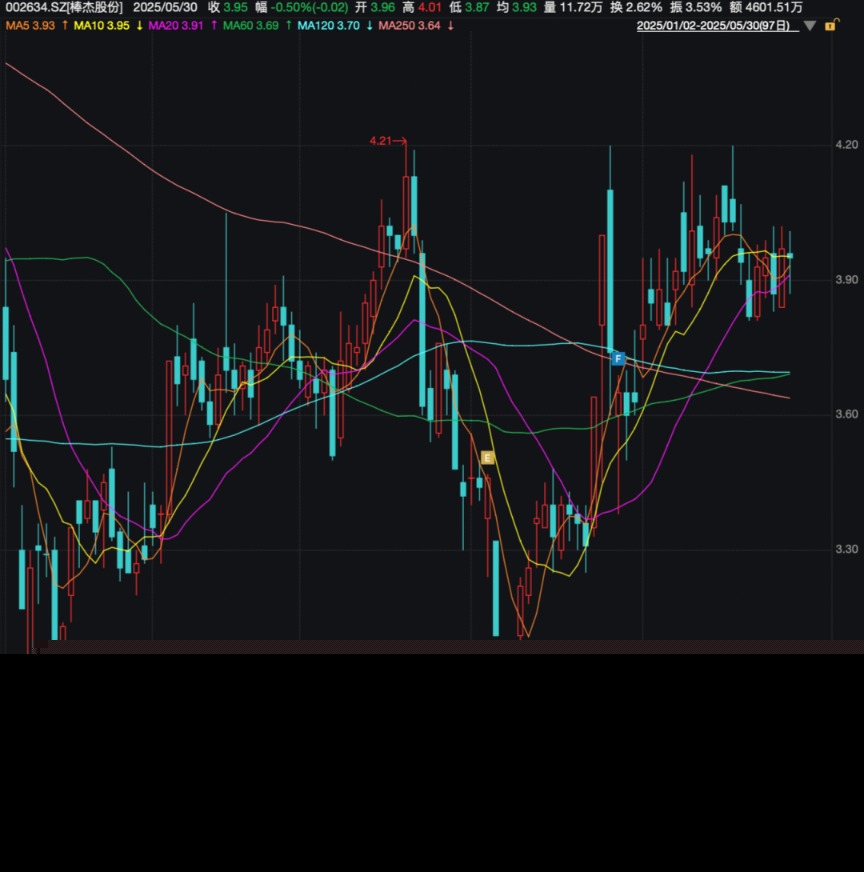The width and height of the screenshot is (864, 872).
Task: Click the 3.90 price axis label
Action: click(846, 280)
